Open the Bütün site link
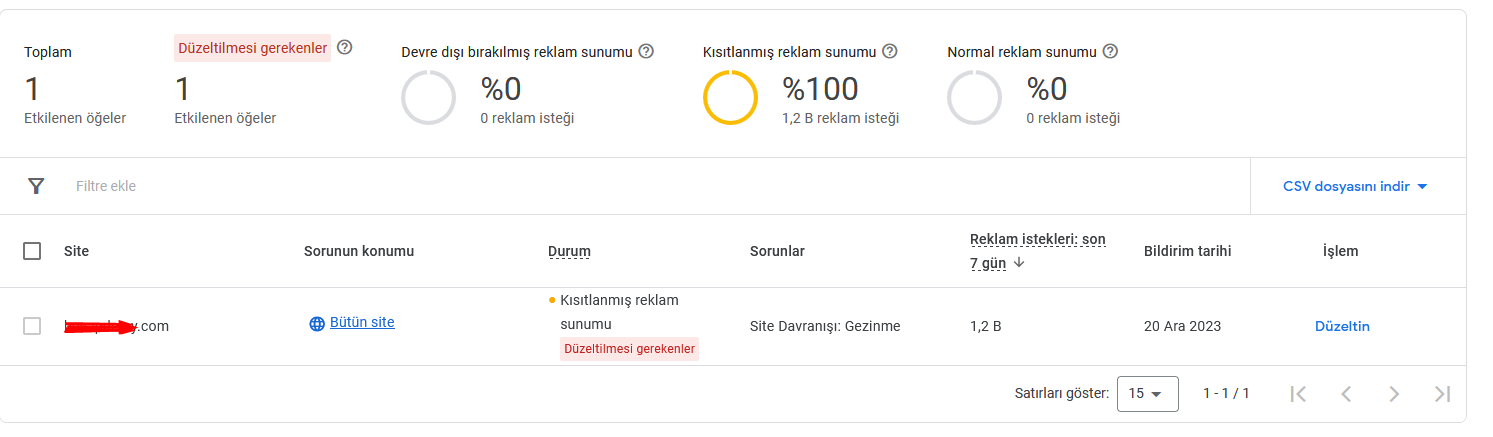The height and width of the screenshot is (437, 1493). pos(362,322)
